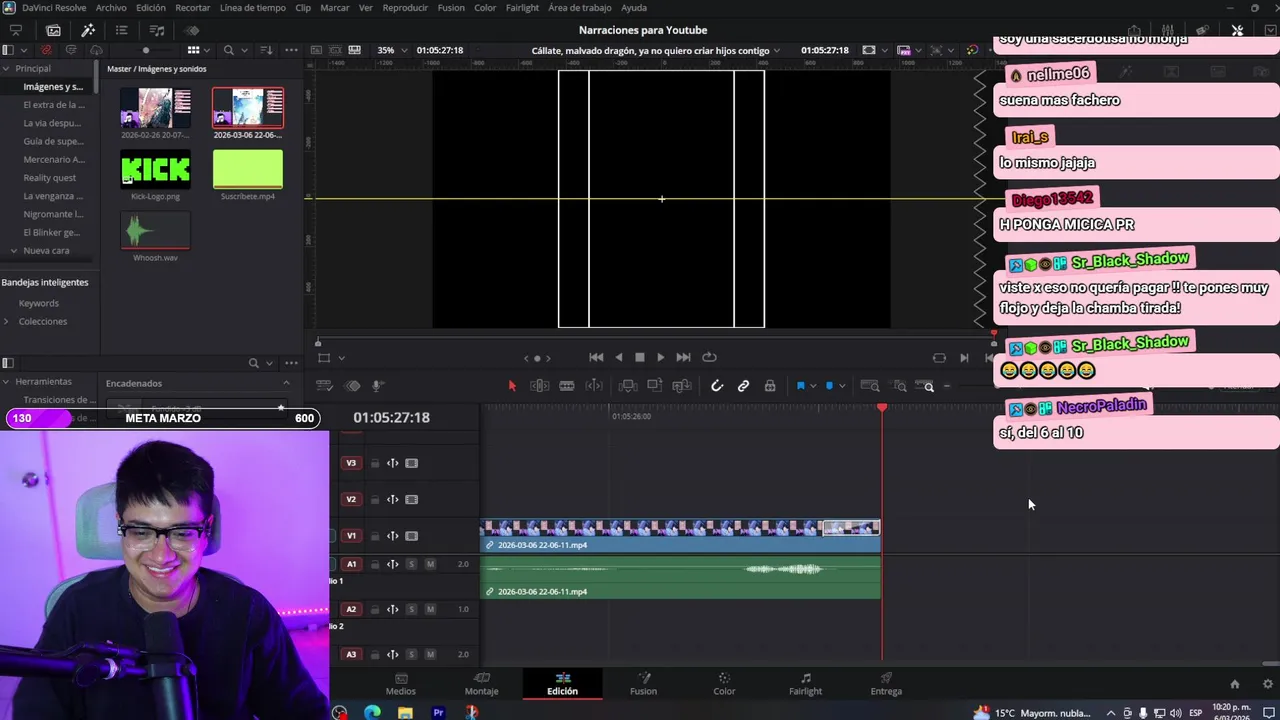The width and height of the screenshot is (1280, 720).
Task: Solo audio track A1
Action: click(411, 564)
